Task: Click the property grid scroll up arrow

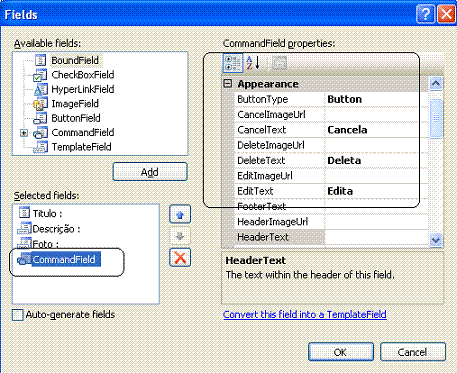Action: coord(436,84)
